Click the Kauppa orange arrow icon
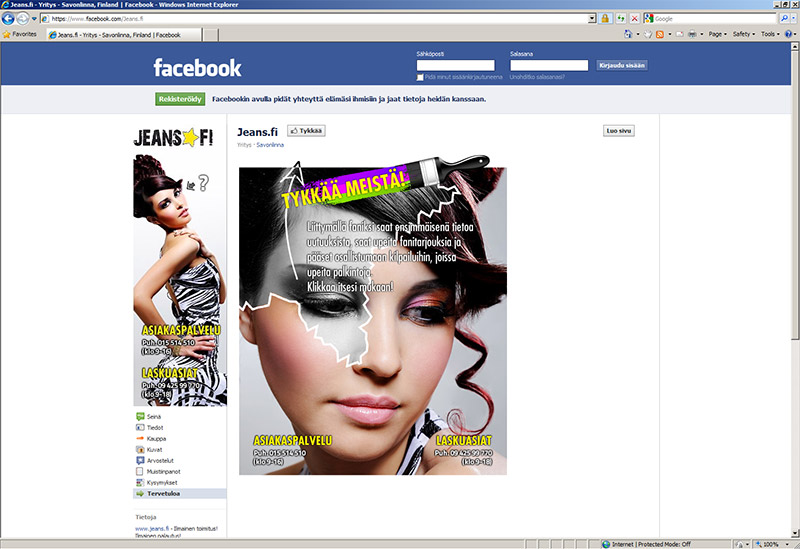This screenshot has height=549, width=800. [x=140, y=439]
